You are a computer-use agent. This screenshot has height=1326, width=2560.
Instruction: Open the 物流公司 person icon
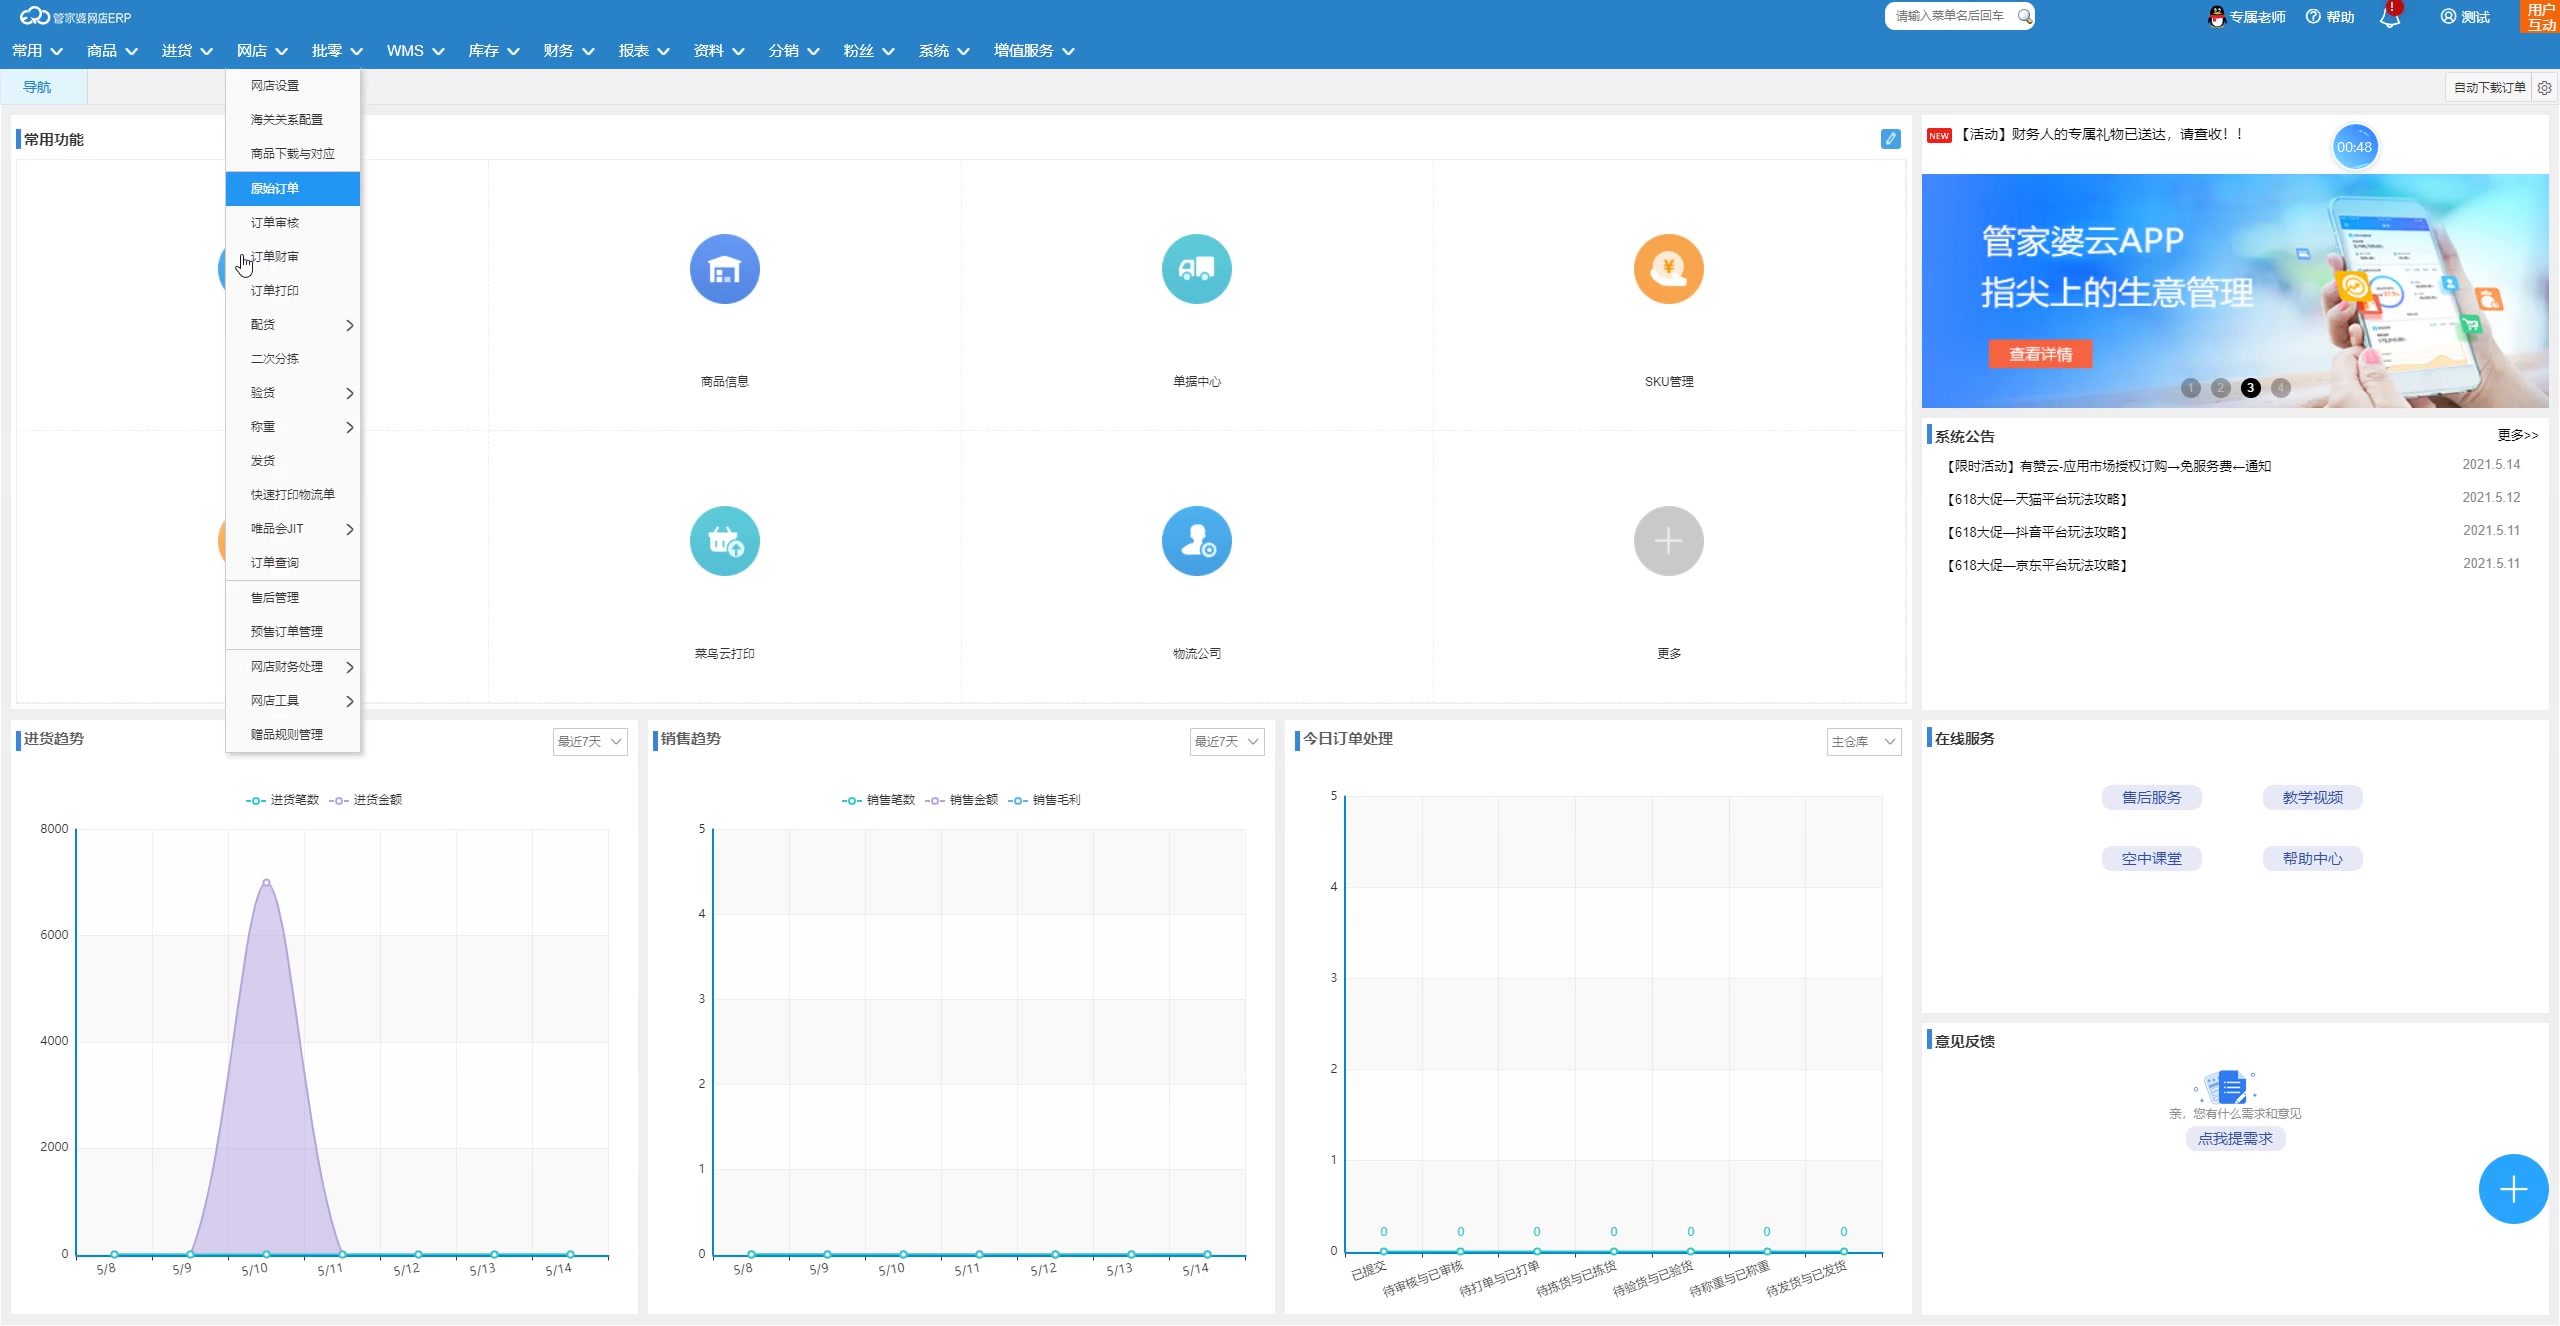tap(1196, 541)
